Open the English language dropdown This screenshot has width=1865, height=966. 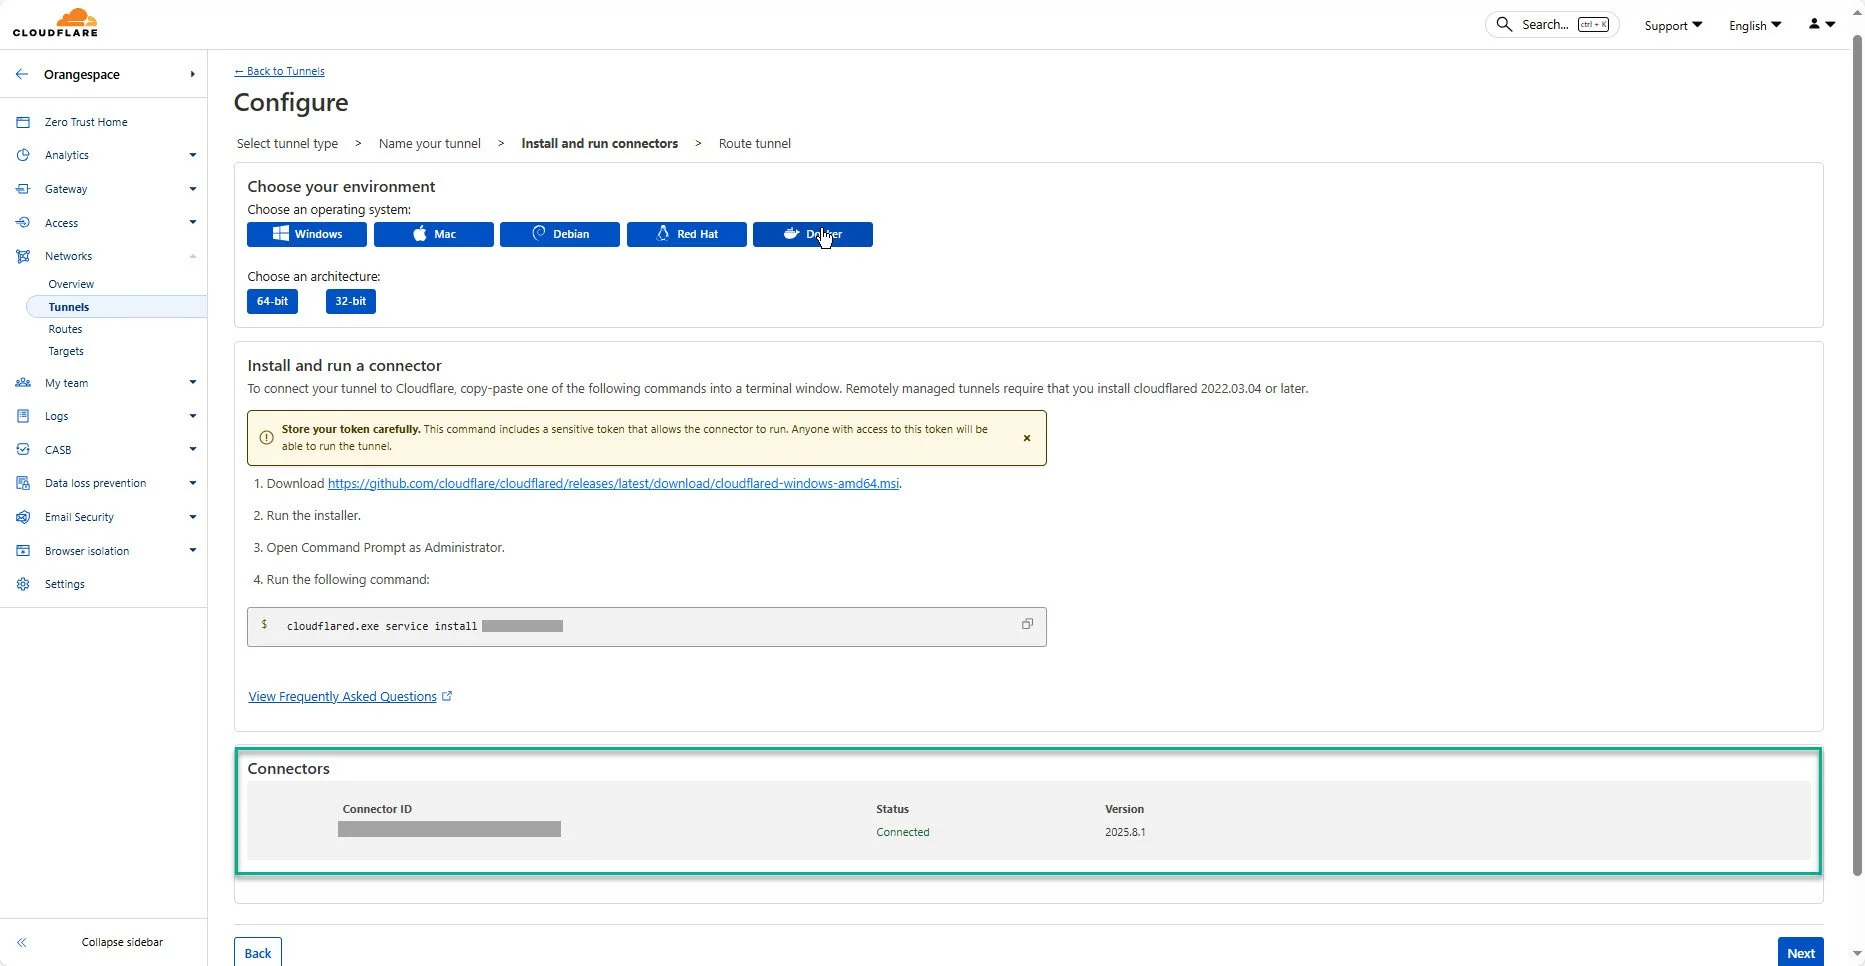coord(1755,25)
